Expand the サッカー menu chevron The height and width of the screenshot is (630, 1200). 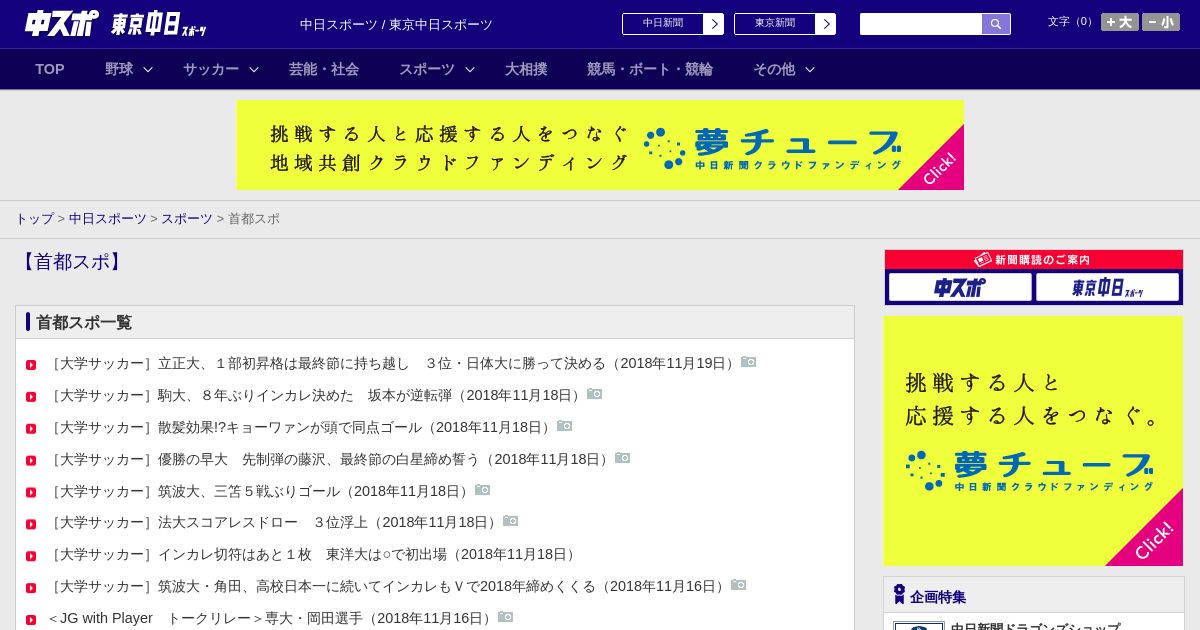pyautogui.click(x=254, y=69)
